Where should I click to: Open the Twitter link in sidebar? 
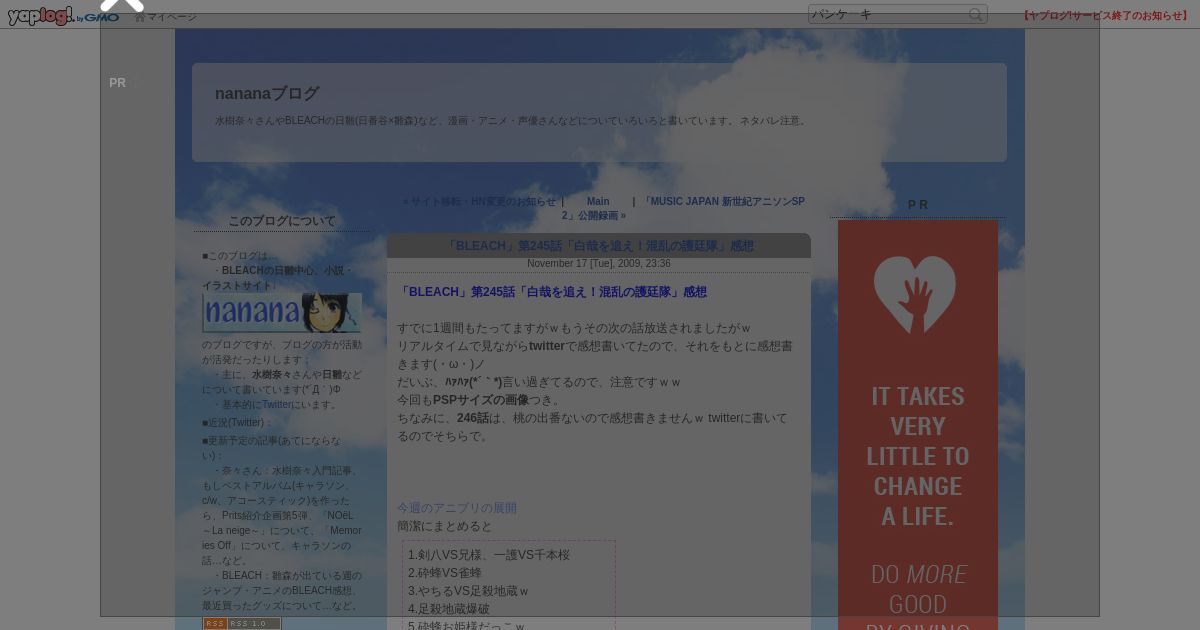[277, 405]
